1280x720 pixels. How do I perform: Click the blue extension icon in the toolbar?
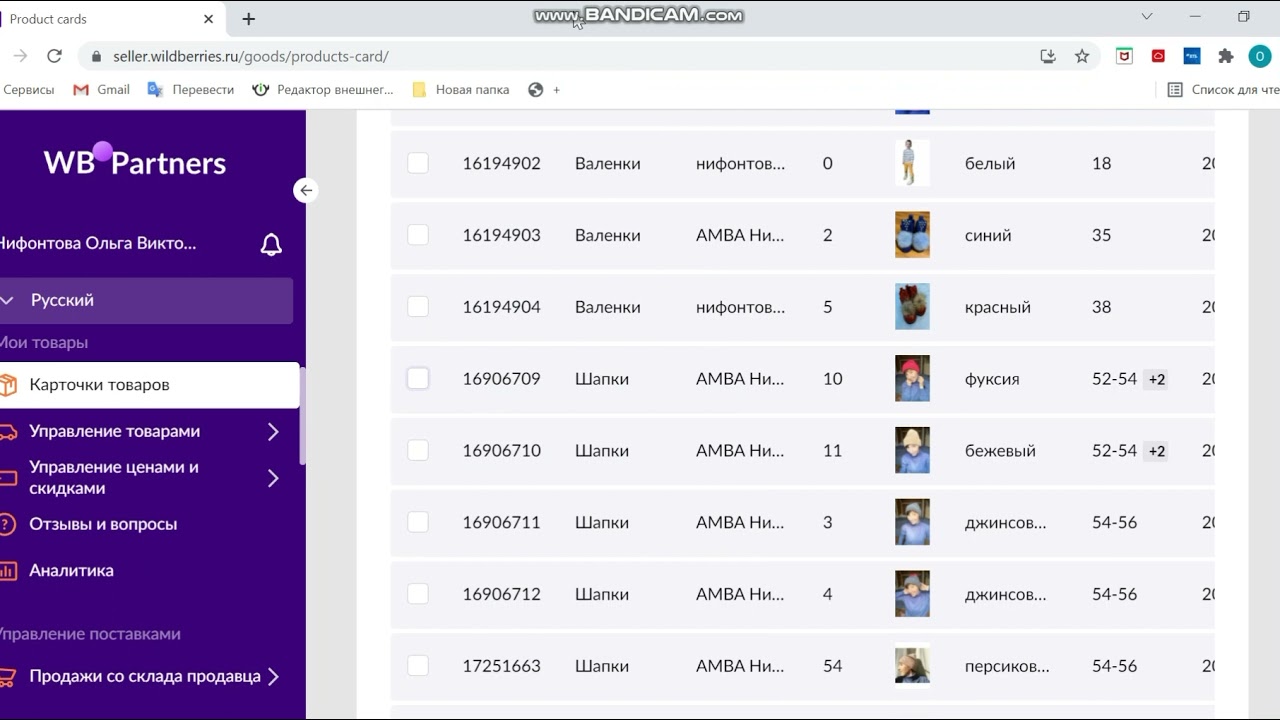point(1191,56)
